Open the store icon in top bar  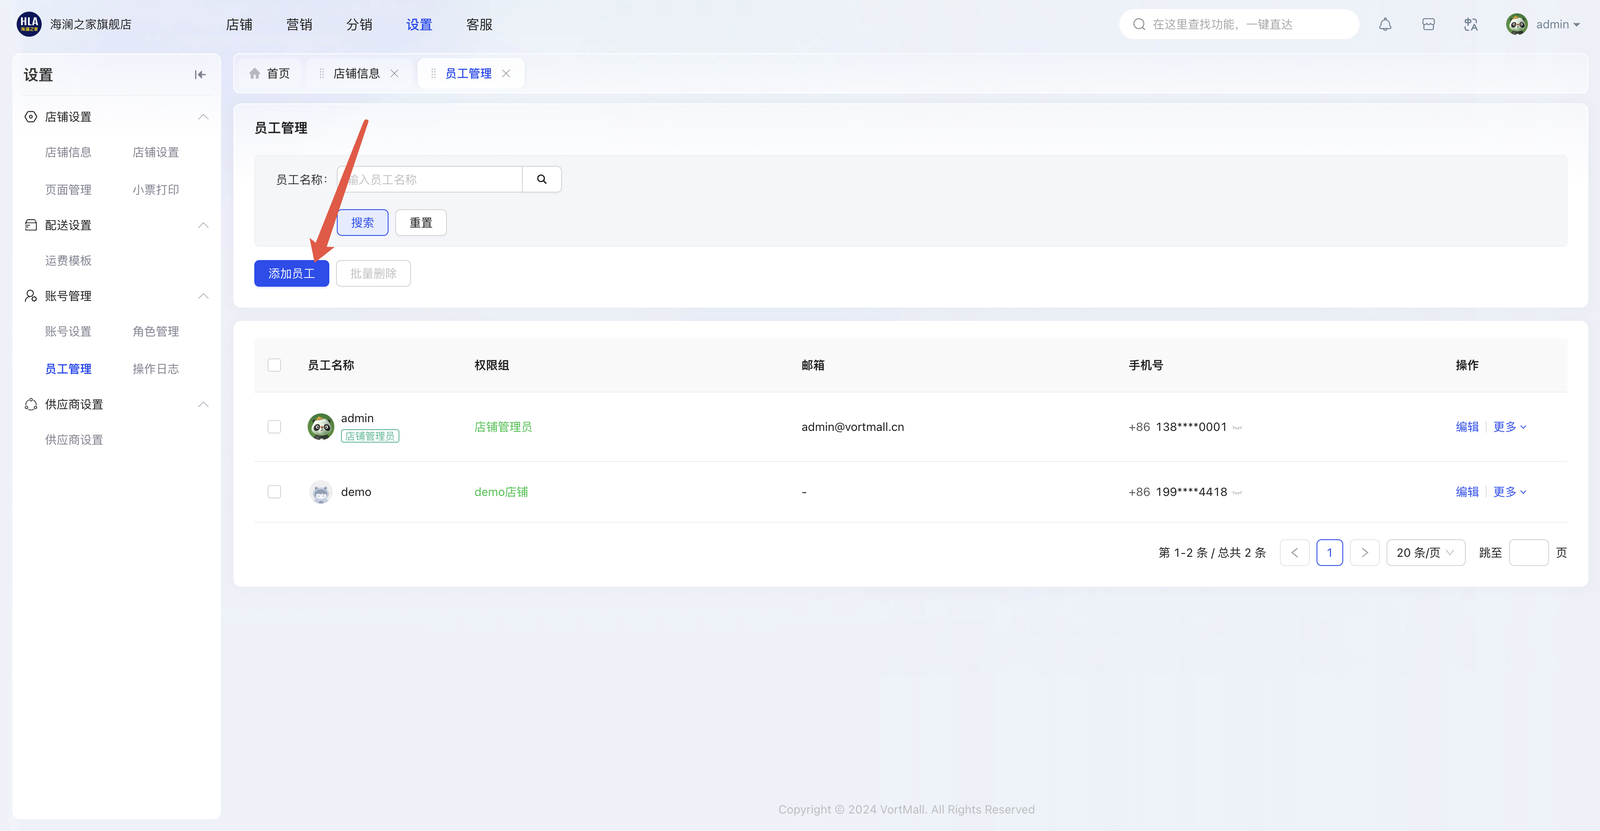click(x=1428, y=24)
